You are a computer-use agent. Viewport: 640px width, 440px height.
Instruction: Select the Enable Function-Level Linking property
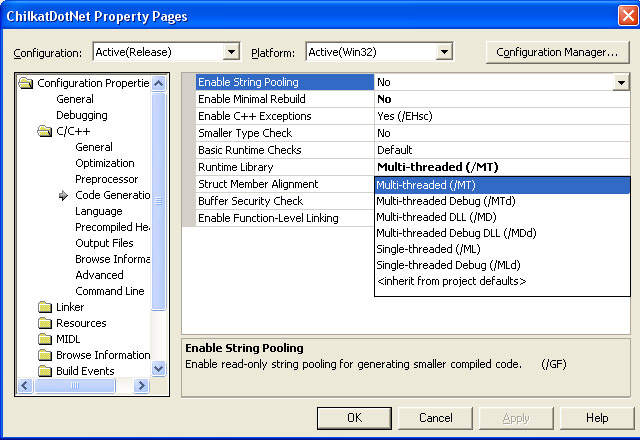click(285, 218)
